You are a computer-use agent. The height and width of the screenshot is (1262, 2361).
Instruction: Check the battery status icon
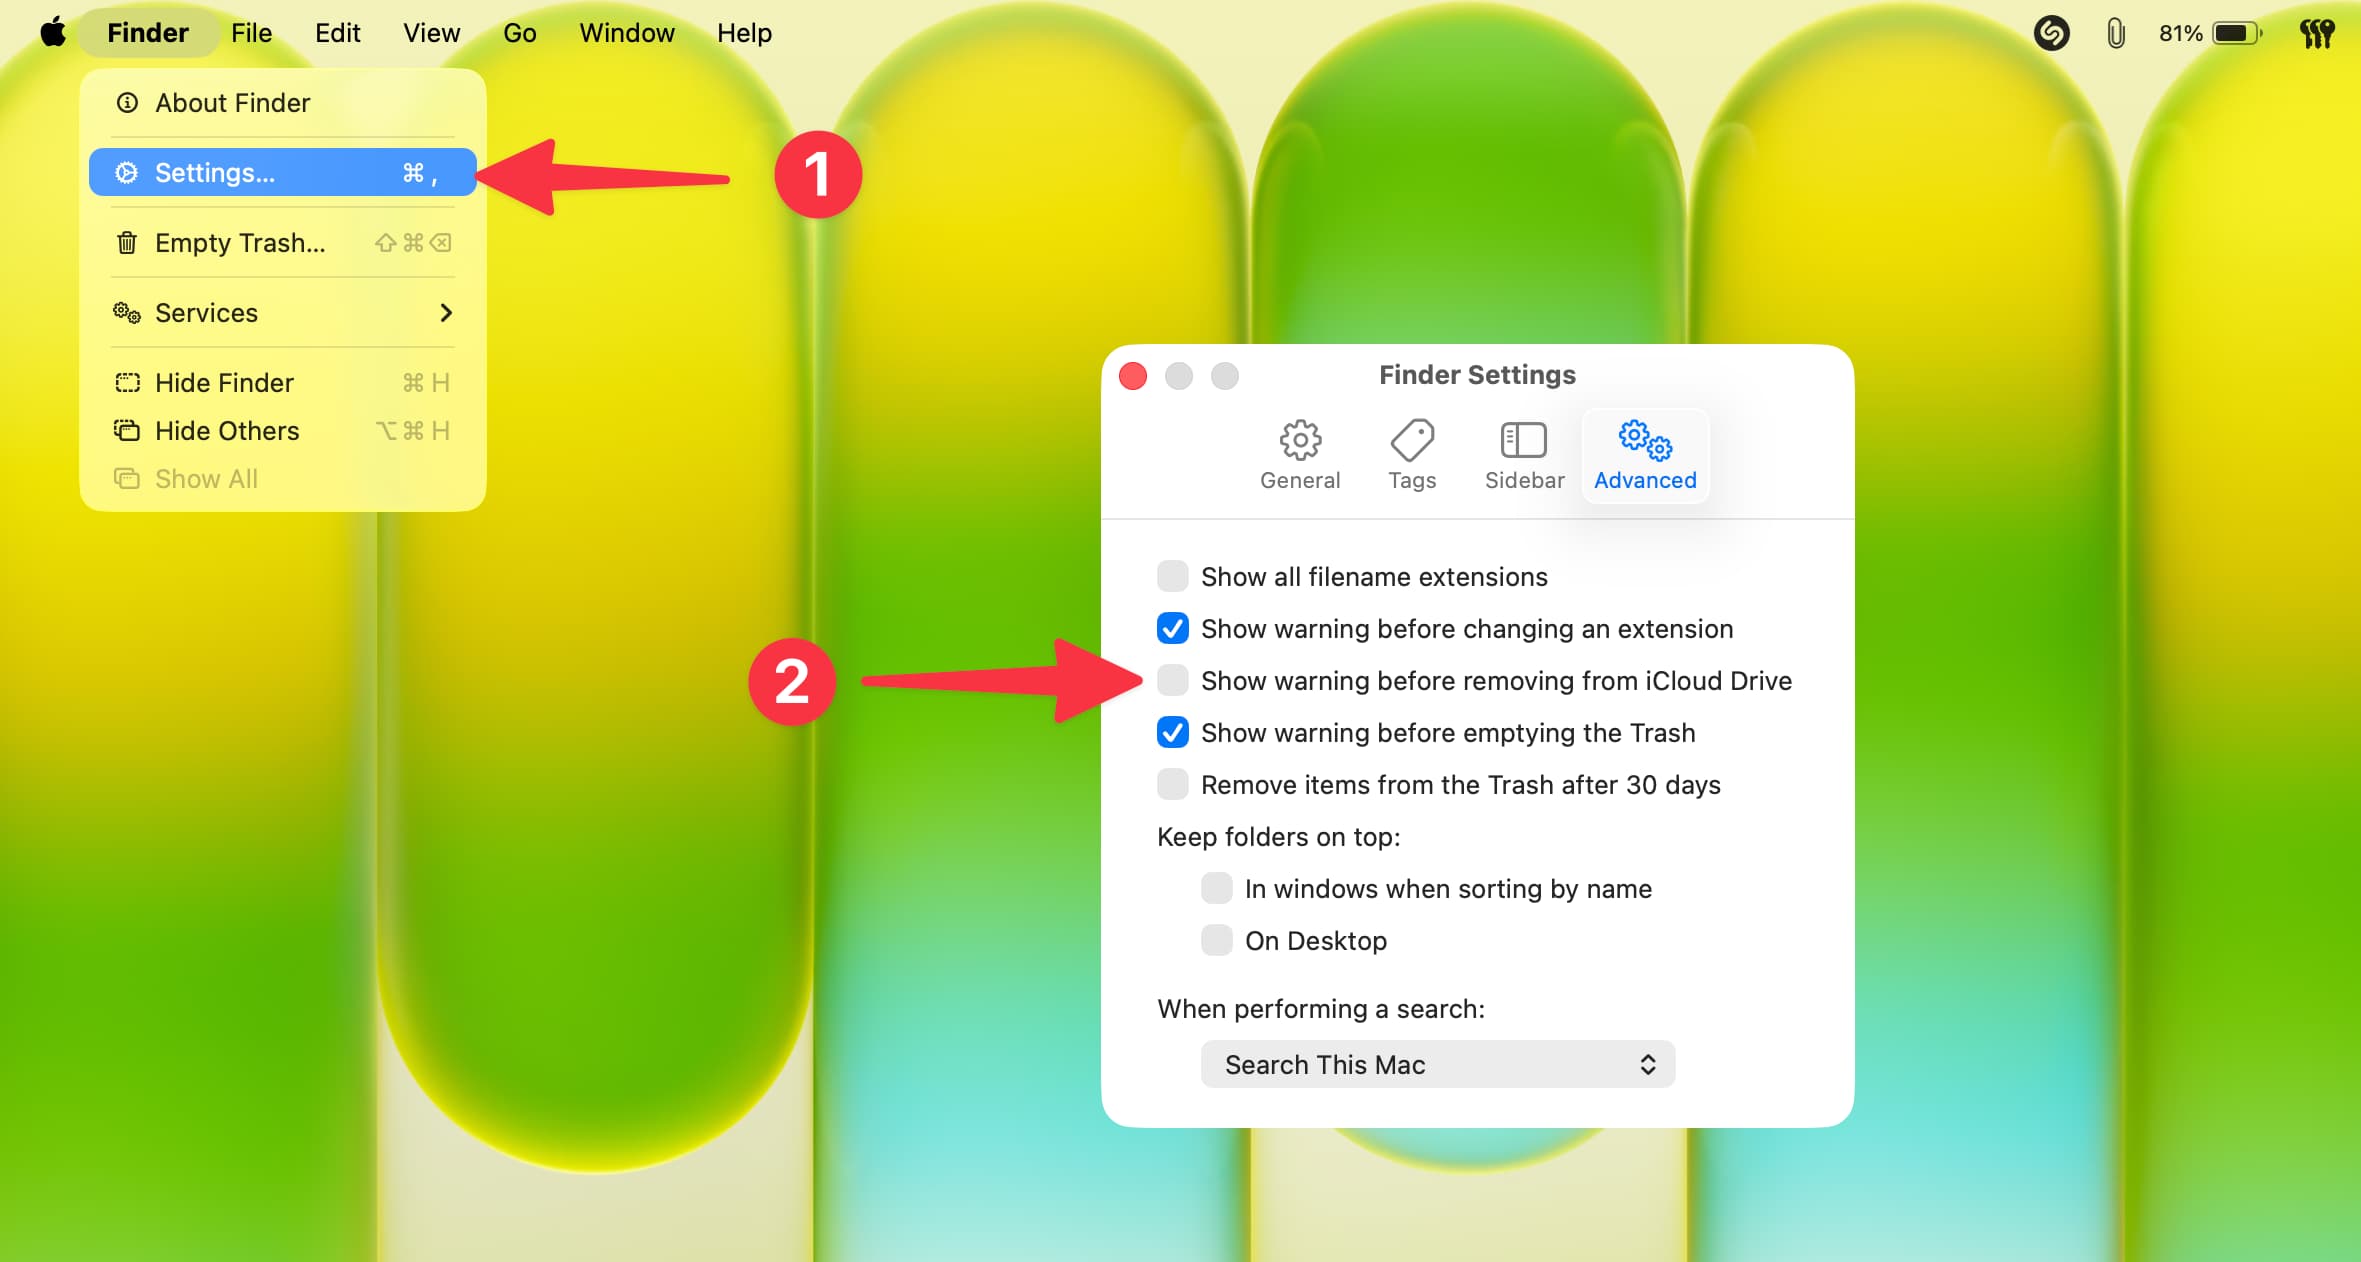click(2236, 33)
